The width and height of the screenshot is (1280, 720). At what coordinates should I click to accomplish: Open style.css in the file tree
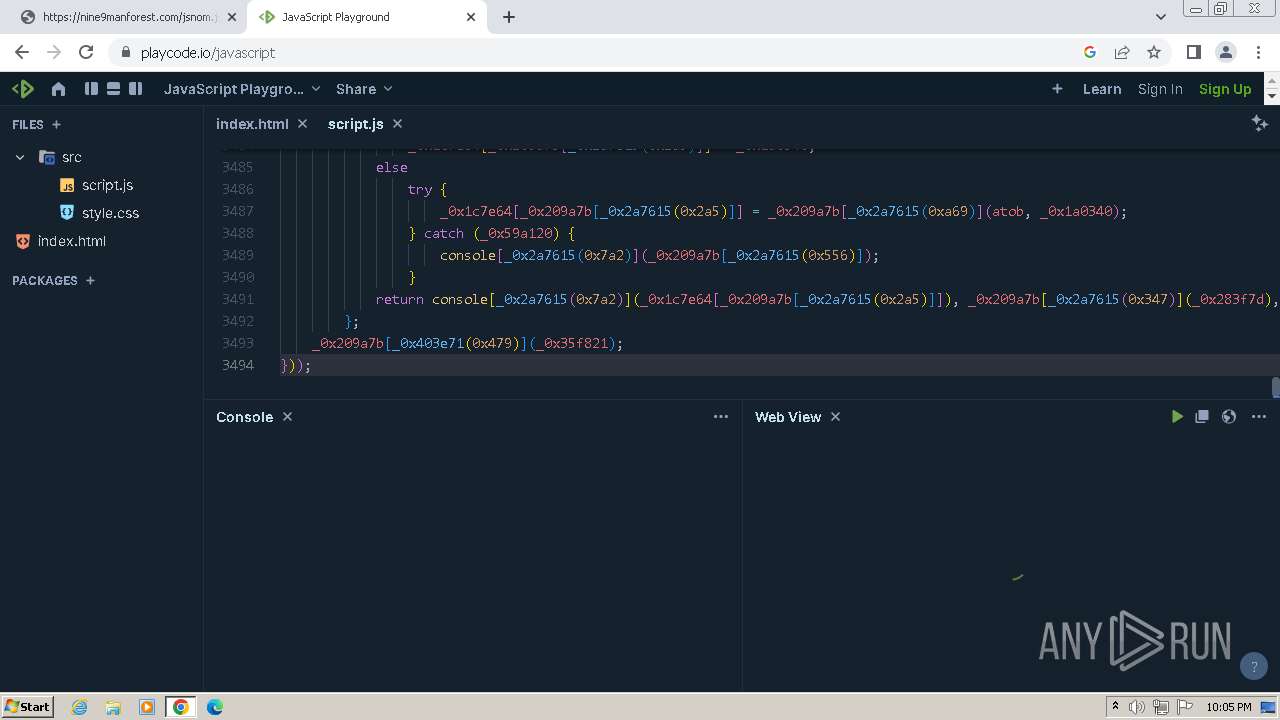110,213
